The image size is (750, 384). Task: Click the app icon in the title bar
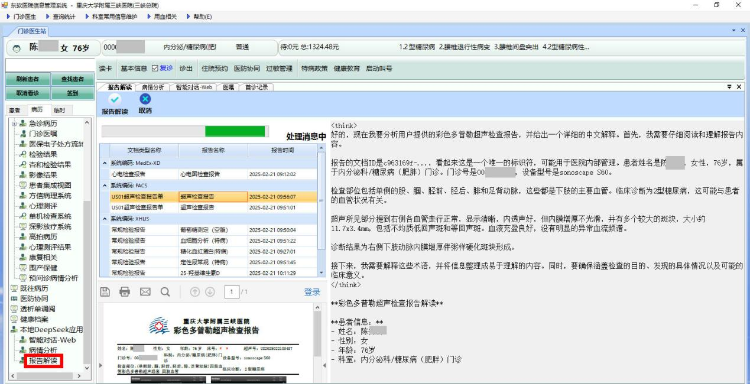pos(5,5)
